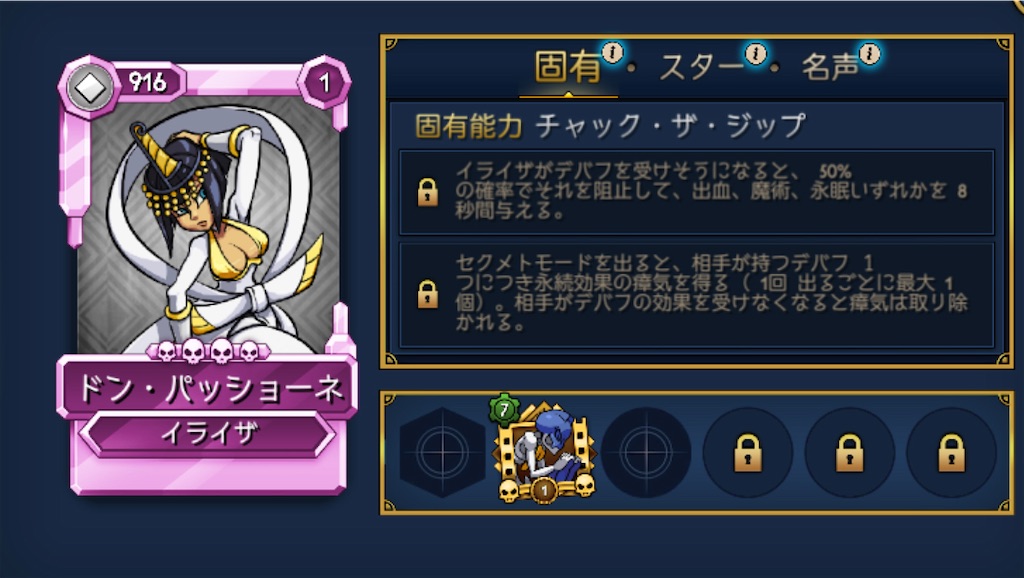The height and width of the screenshot is (578, 1024).
Task: Click the last locked move slot
Action: point(952,452)
